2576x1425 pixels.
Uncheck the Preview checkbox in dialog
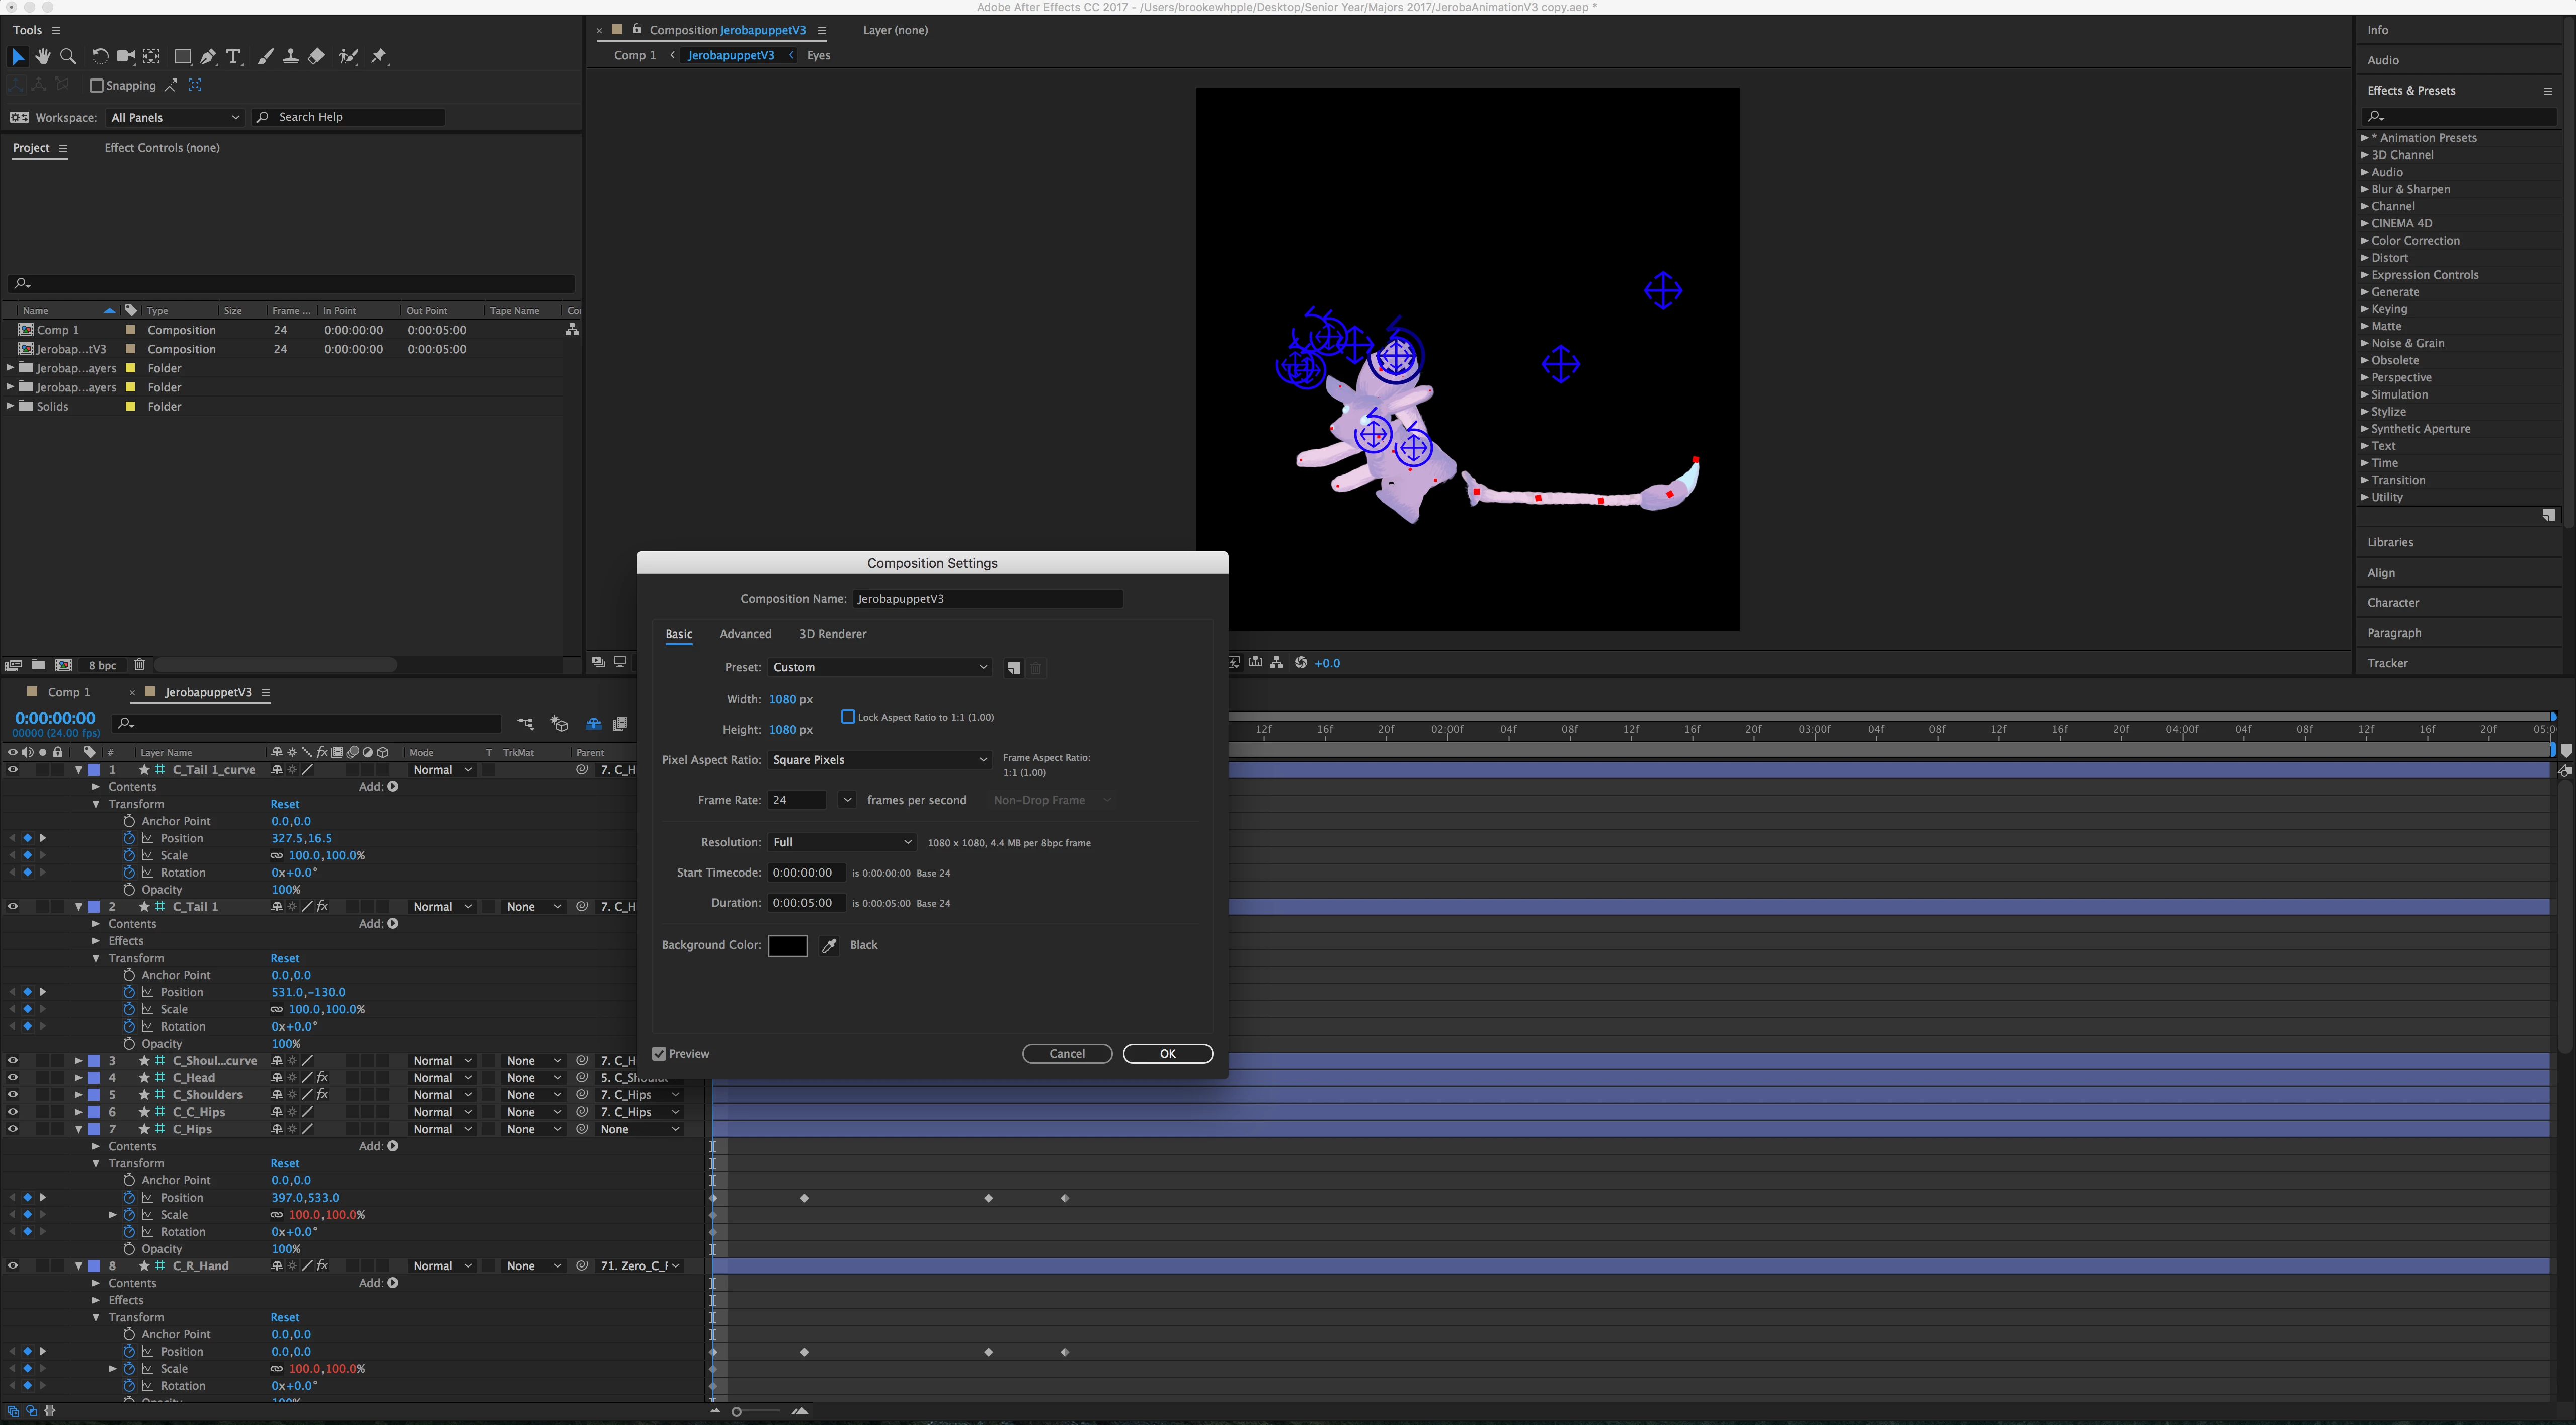click(x=659, y=1054)
